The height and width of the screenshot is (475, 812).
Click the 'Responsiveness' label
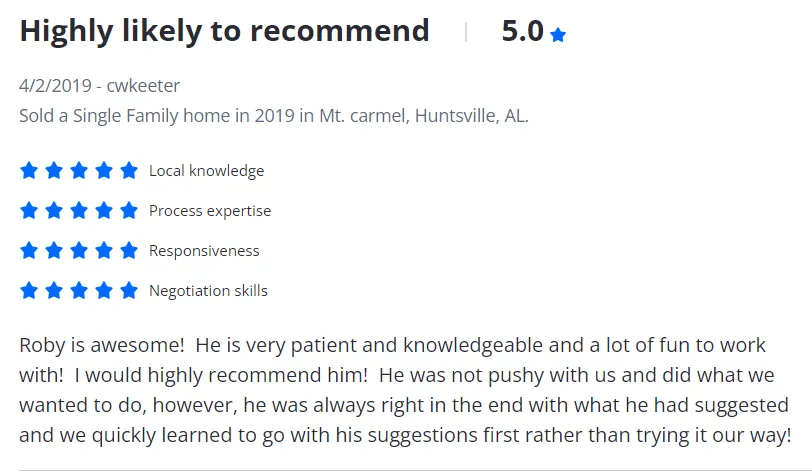(204, 251)
